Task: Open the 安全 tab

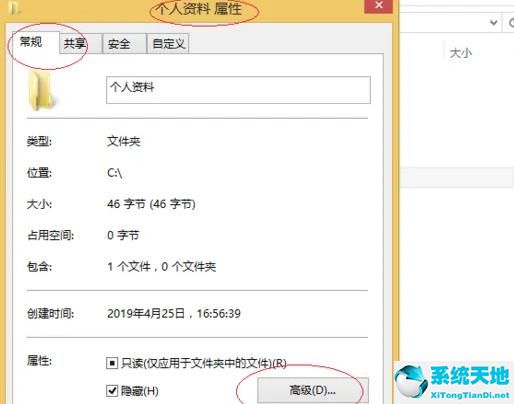Action: (124, 43)
